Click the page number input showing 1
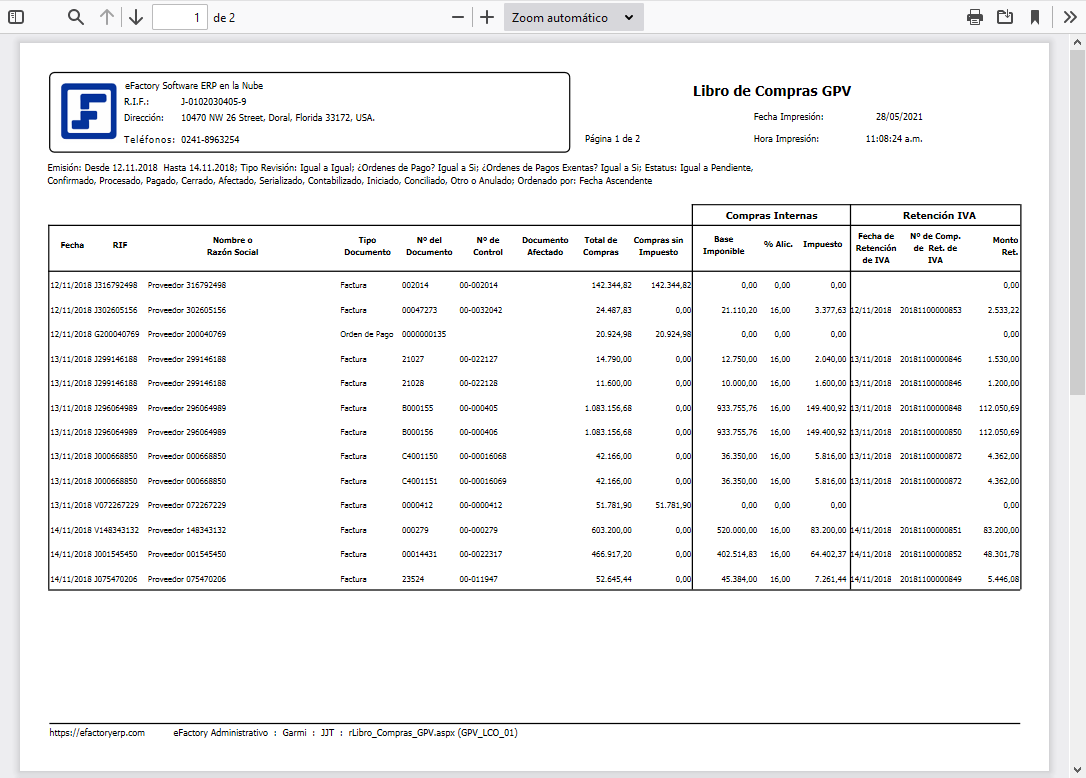Image resolution: width=1086 pixels, height=778 pixels. tap(180, 16)
